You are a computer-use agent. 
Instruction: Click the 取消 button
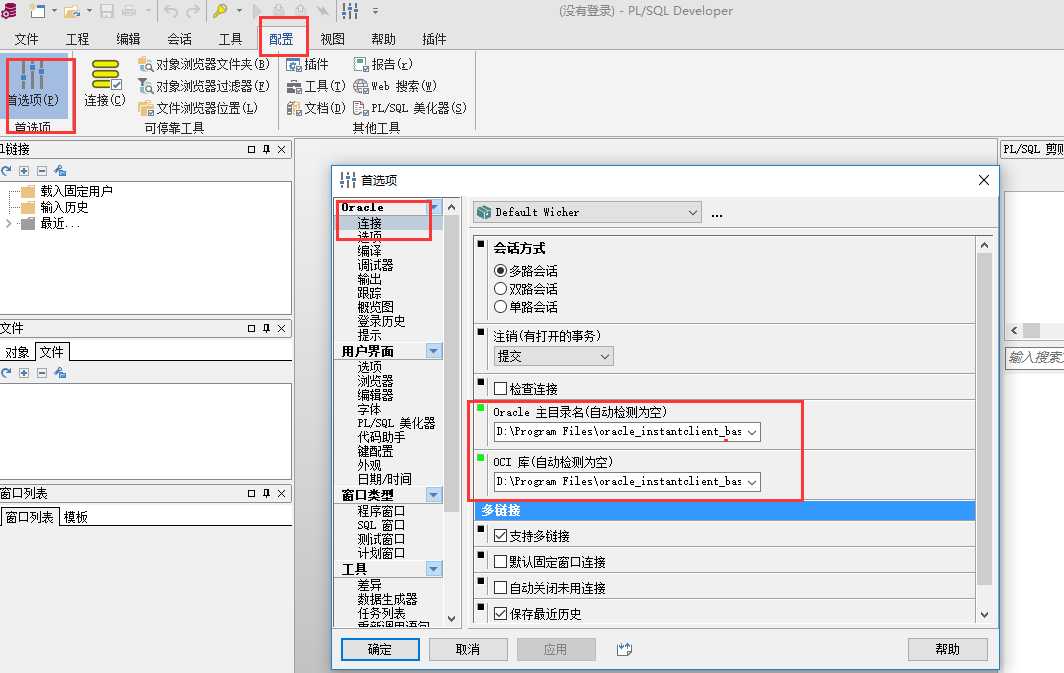pos(468,649)
